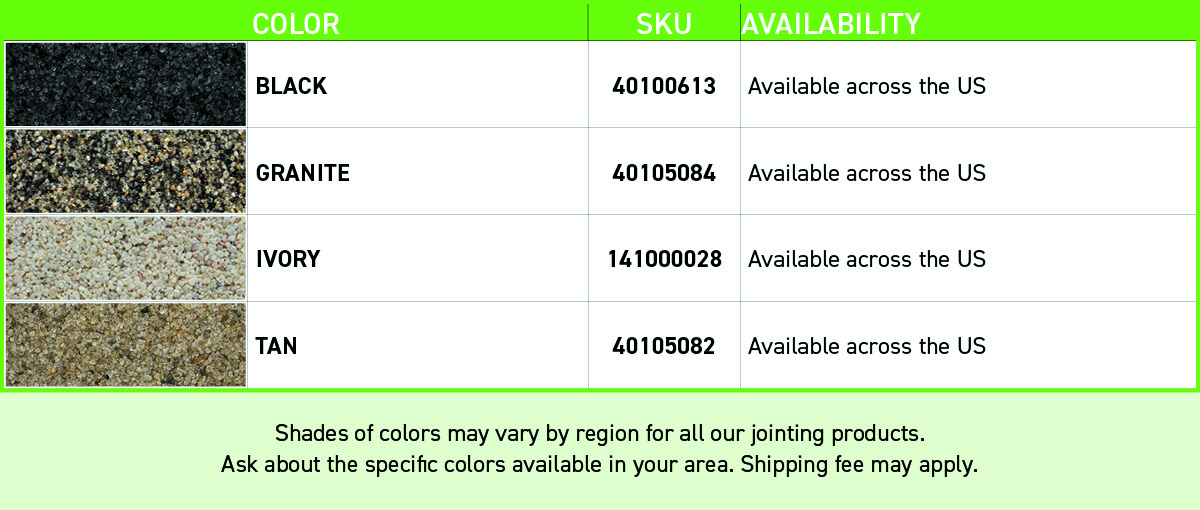Click availability text in the Tan row
This screenshot has height=510, width=1200.
click(867, 346)
